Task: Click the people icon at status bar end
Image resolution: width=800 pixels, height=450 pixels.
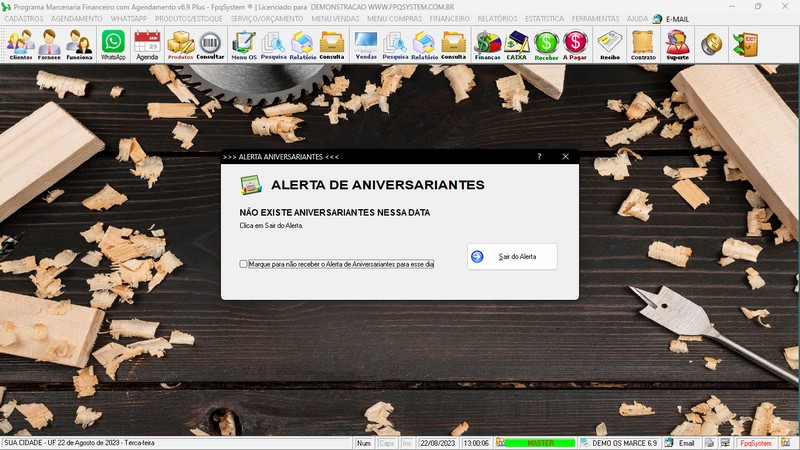Action: click(786, 443)
